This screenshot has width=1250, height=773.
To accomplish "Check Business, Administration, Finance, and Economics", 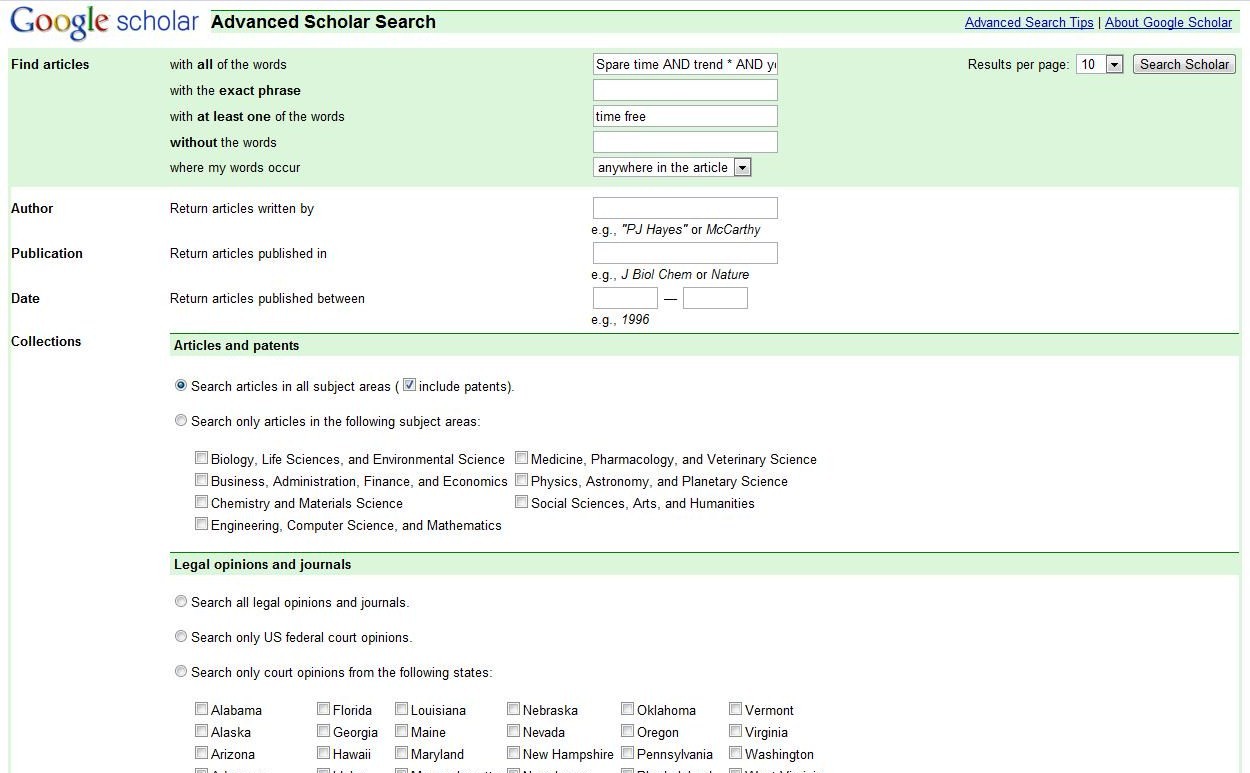I will point(202,480).
